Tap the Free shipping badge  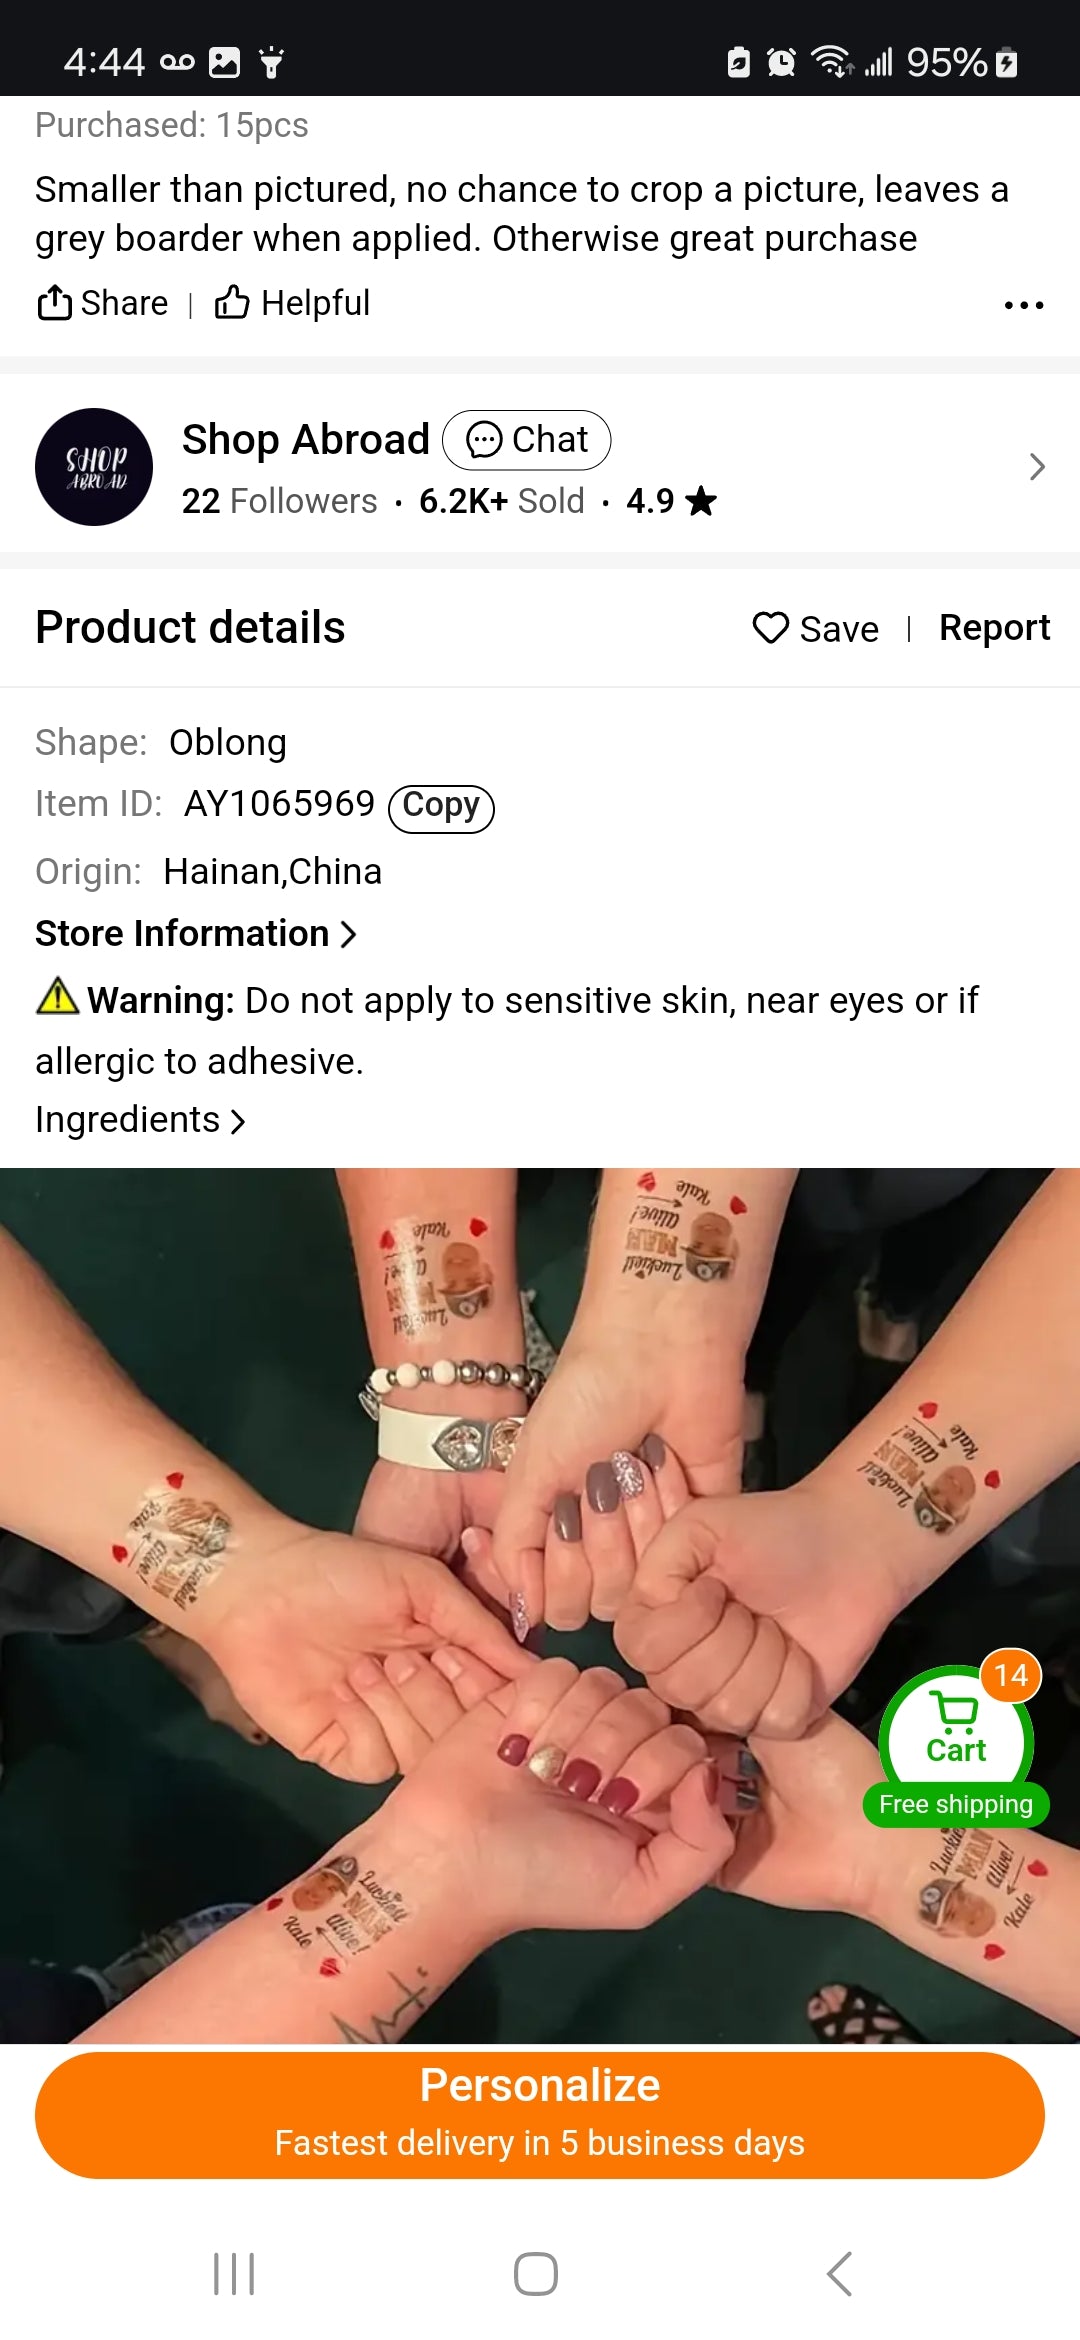pyautogui.click(x=956, y=1804)
